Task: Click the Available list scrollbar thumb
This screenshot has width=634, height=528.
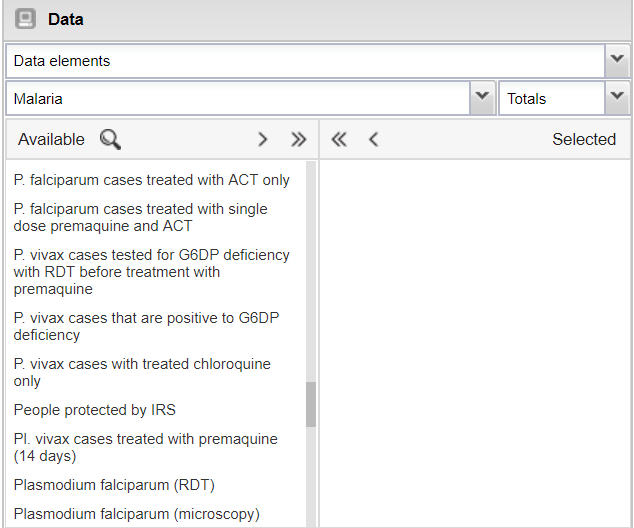Action: point(310,403)
